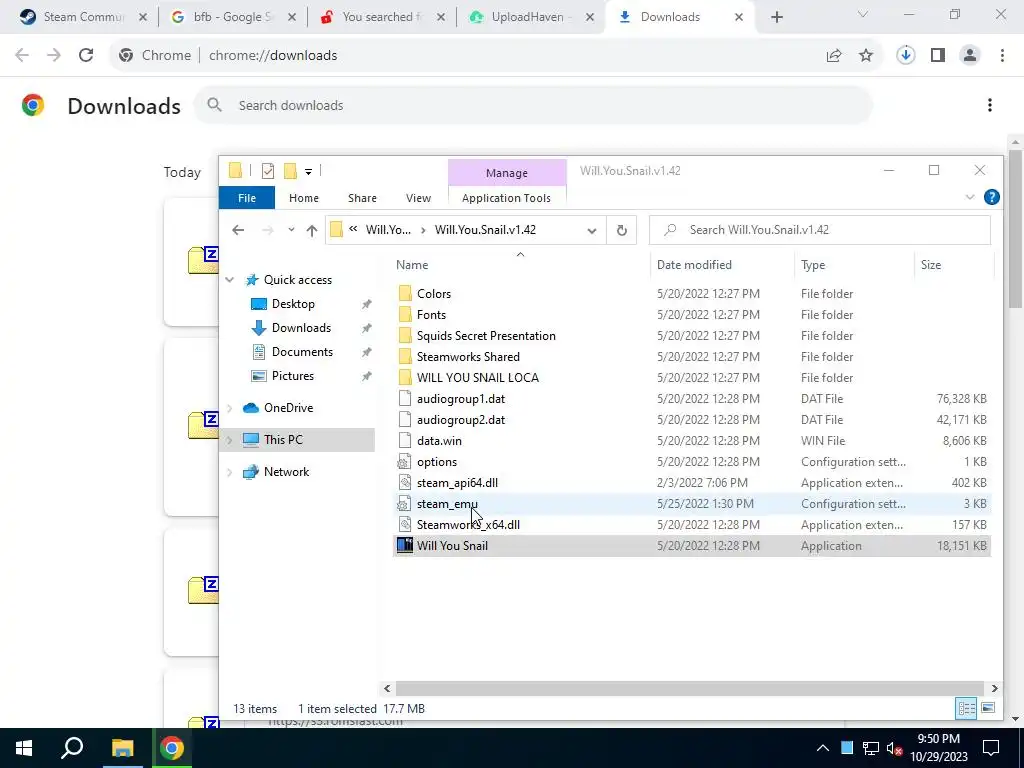The image size is (1024, 768).
Task: Reload the Chrome page
Action: click(x=86, y=56)
